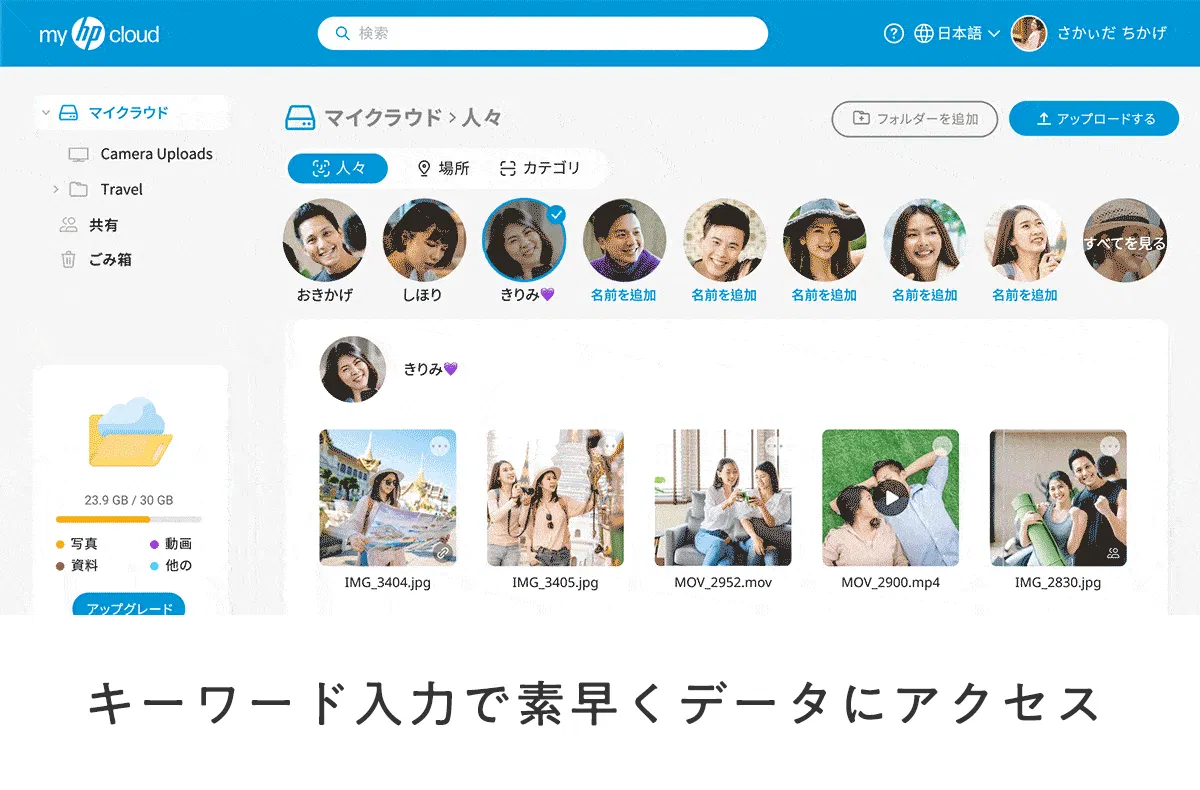Open the 日本語 language dropdown
This screenshot has width=1200, height=790.
(956, 33)
